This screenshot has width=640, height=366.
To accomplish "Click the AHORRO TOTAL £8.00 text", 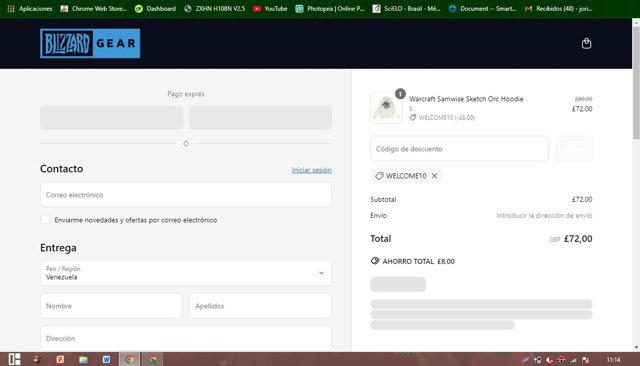I will click(x=418, y=261).
